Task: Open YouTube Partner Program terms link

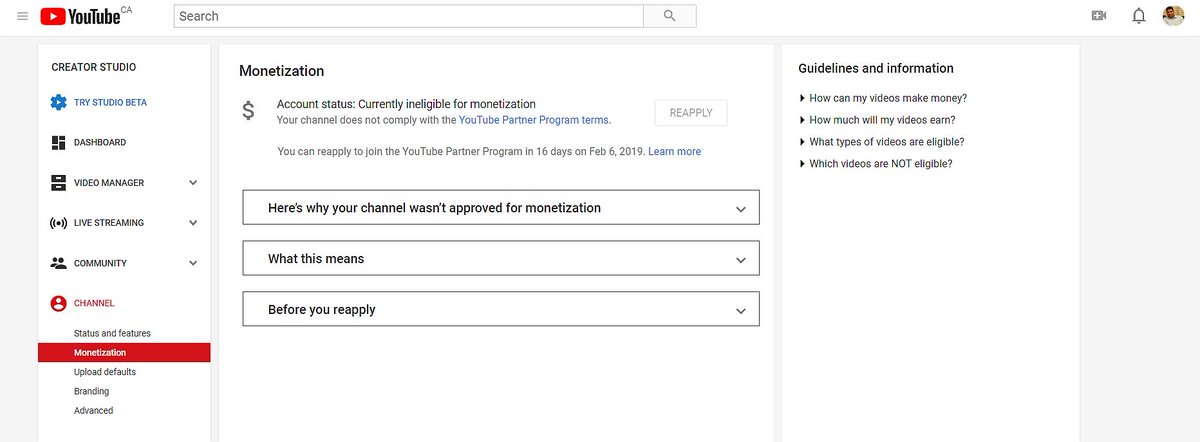Action: coord(533,119)
